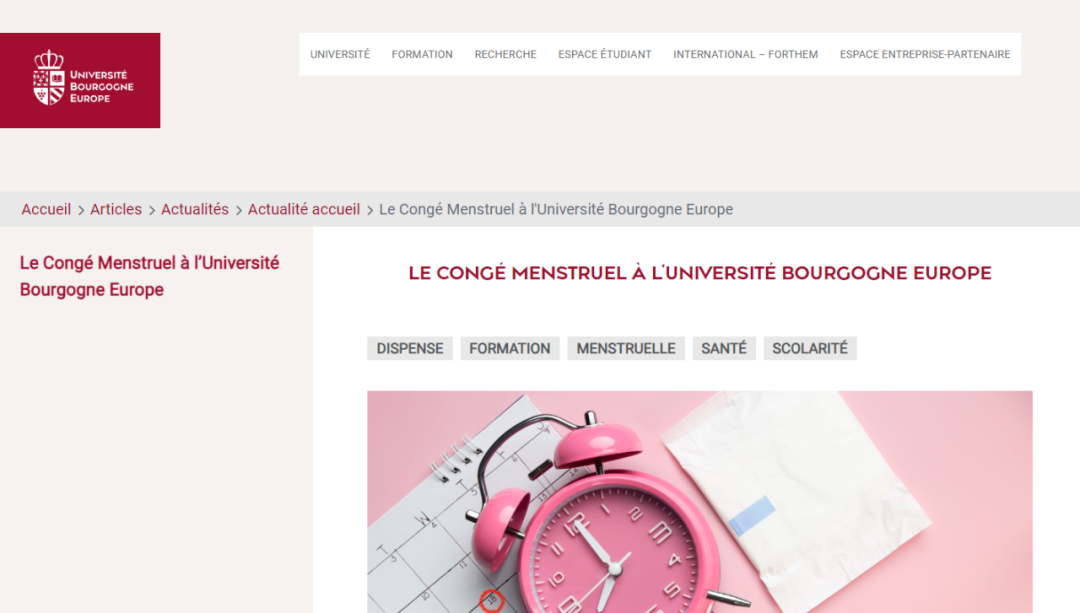Open the Formation navigation menu
1080x613 pixels.
coord(422,54)
